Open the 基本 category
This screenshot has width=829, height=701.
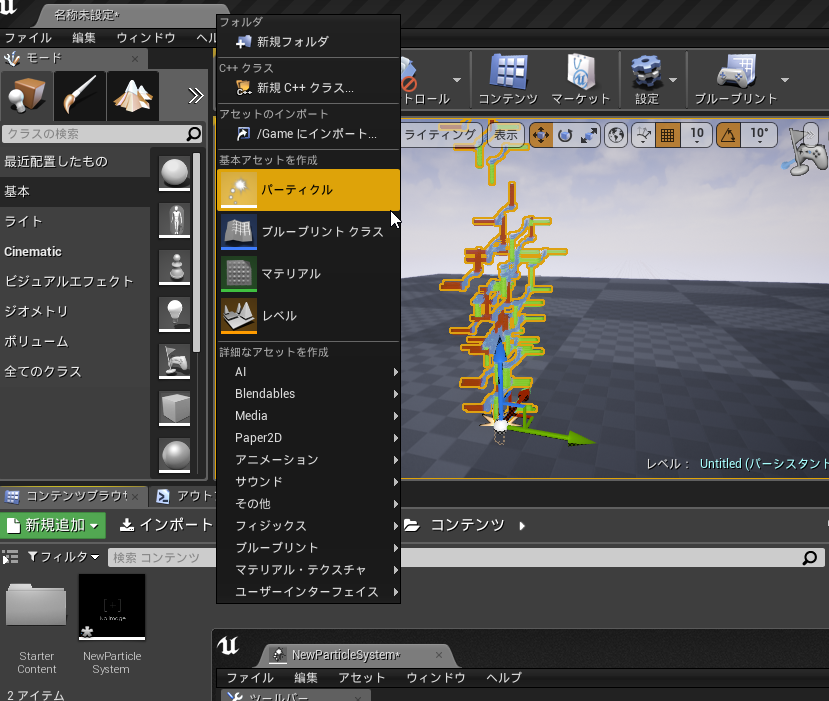[x=75, y=191]
